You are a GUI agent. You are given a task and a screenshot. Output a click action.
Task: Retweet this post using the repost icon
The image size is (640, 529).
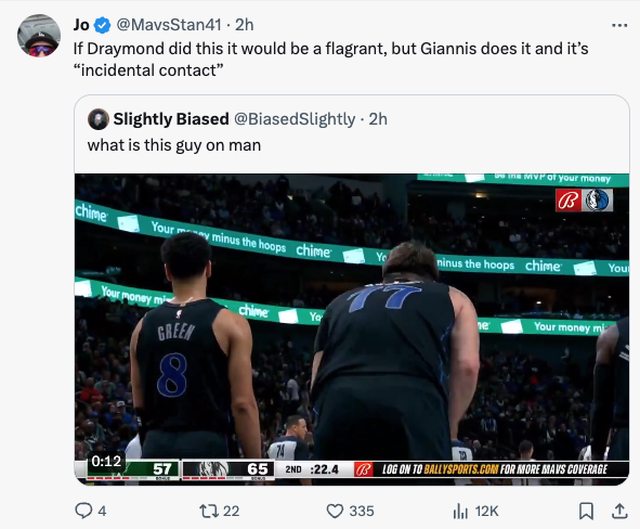(x=208, y=511)
